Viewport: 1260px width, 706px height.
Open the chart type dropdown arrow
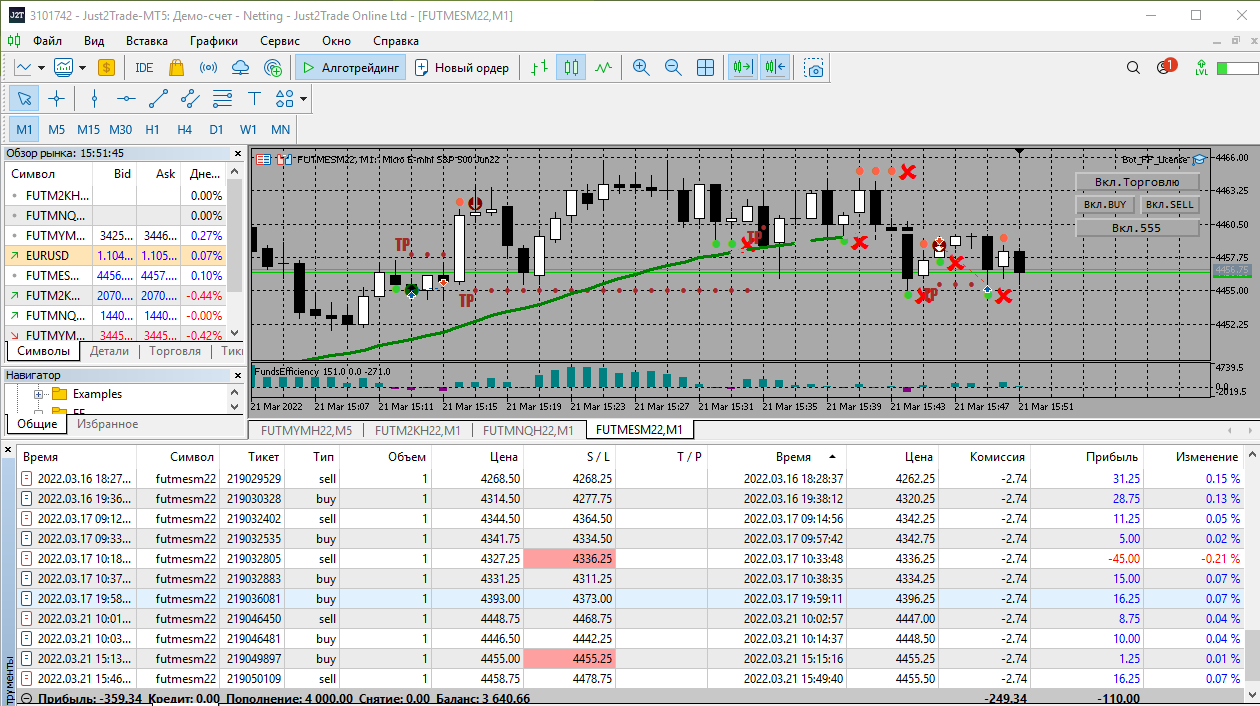click(x=41, y=68)
